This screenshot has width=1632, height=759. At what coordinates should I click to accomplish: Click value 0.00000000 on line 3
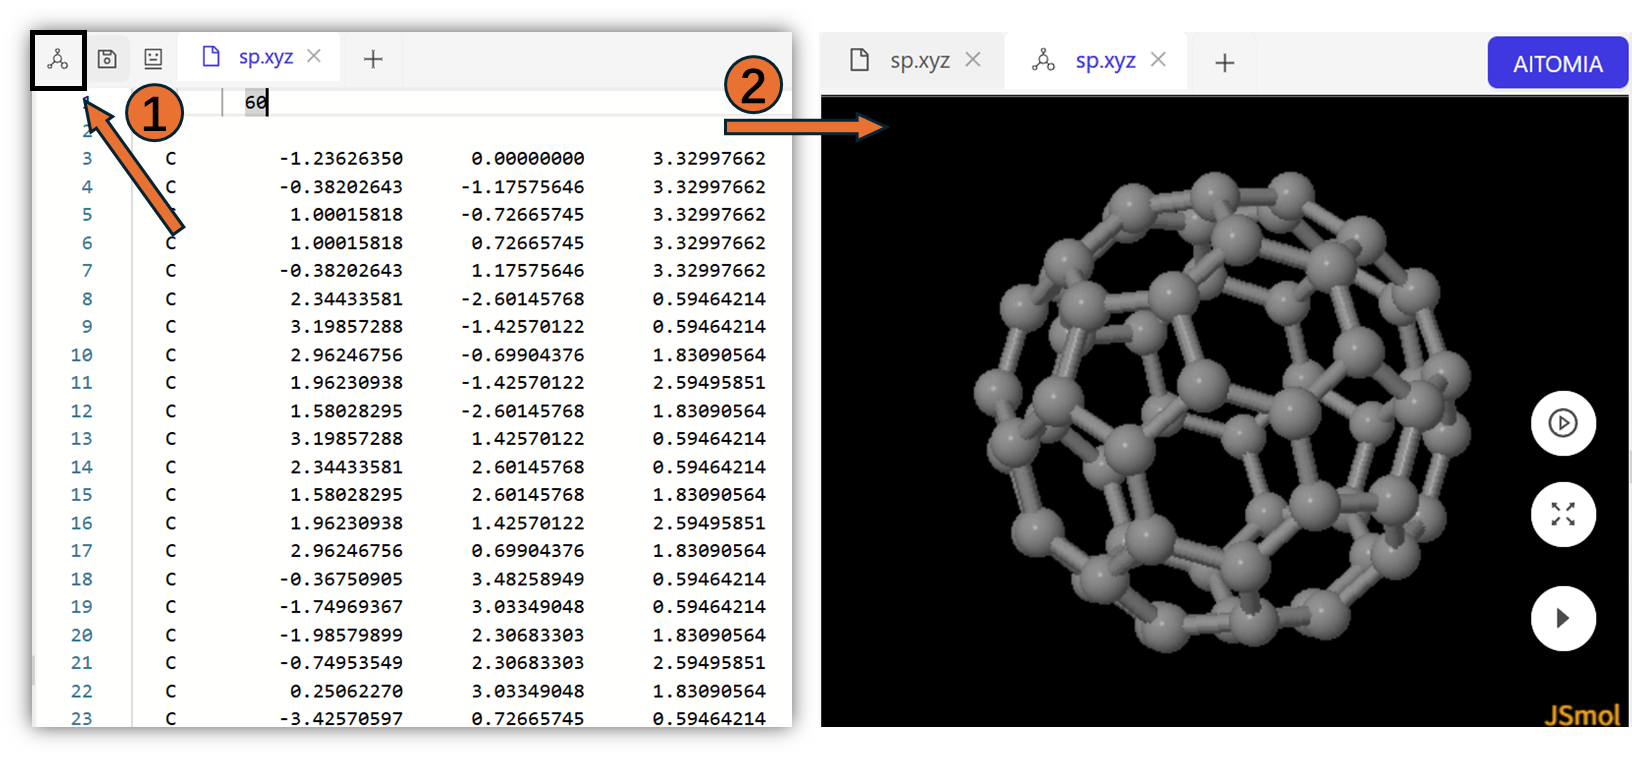(x=528, y=158)
